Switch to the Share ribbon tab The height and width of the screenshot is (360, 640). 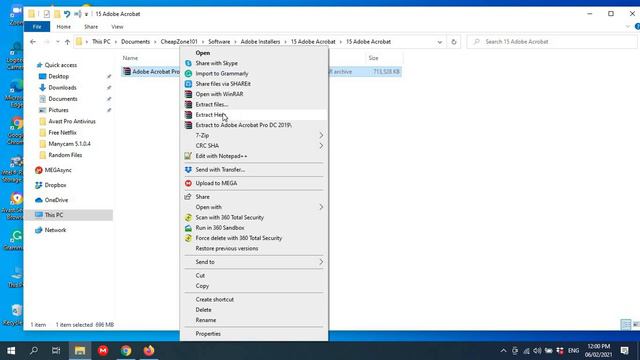pos(91,27)
